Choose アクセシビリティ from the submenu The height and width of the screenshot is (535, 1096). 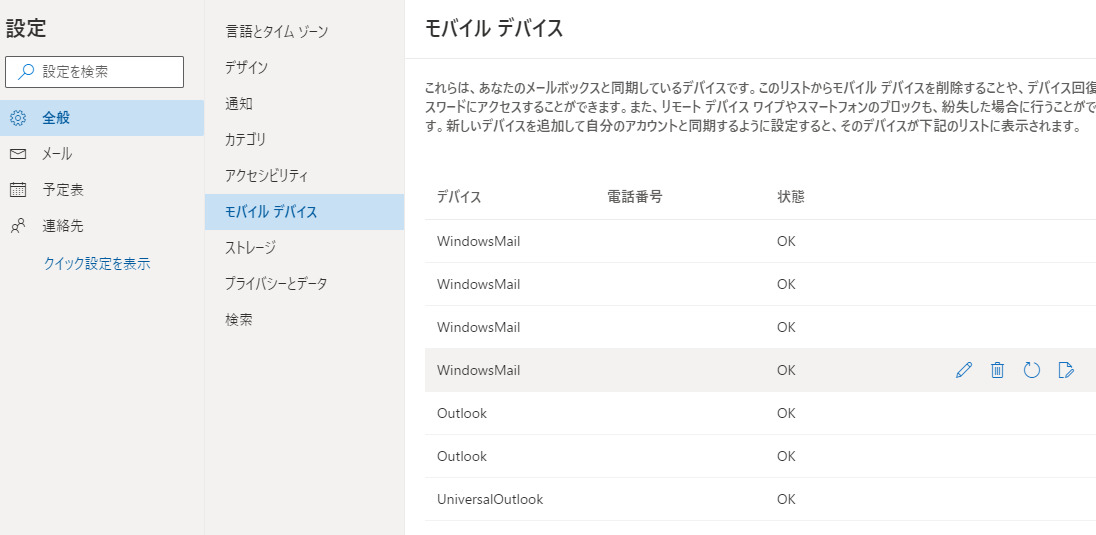pos(266,176)
